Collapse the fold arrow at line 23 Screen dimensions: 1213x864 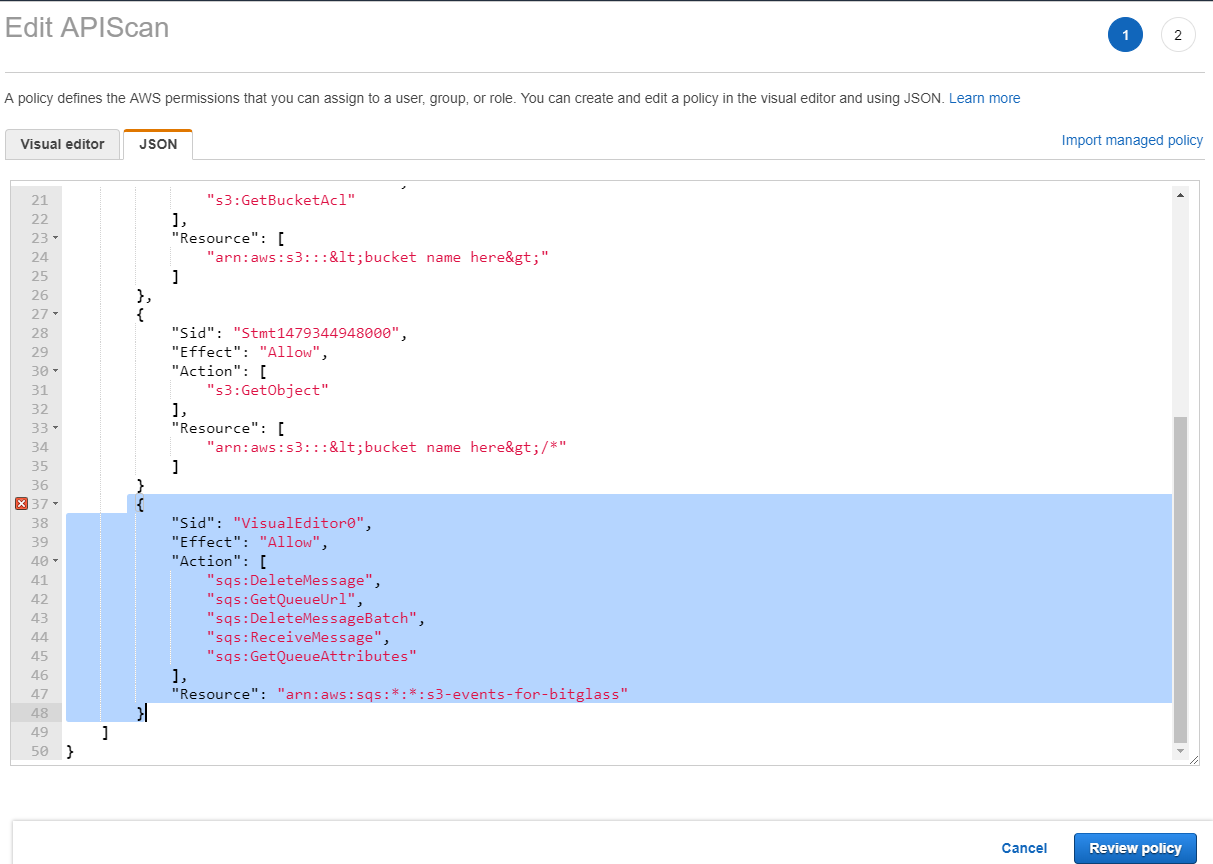pyautogui.click(x=54, y=239)
